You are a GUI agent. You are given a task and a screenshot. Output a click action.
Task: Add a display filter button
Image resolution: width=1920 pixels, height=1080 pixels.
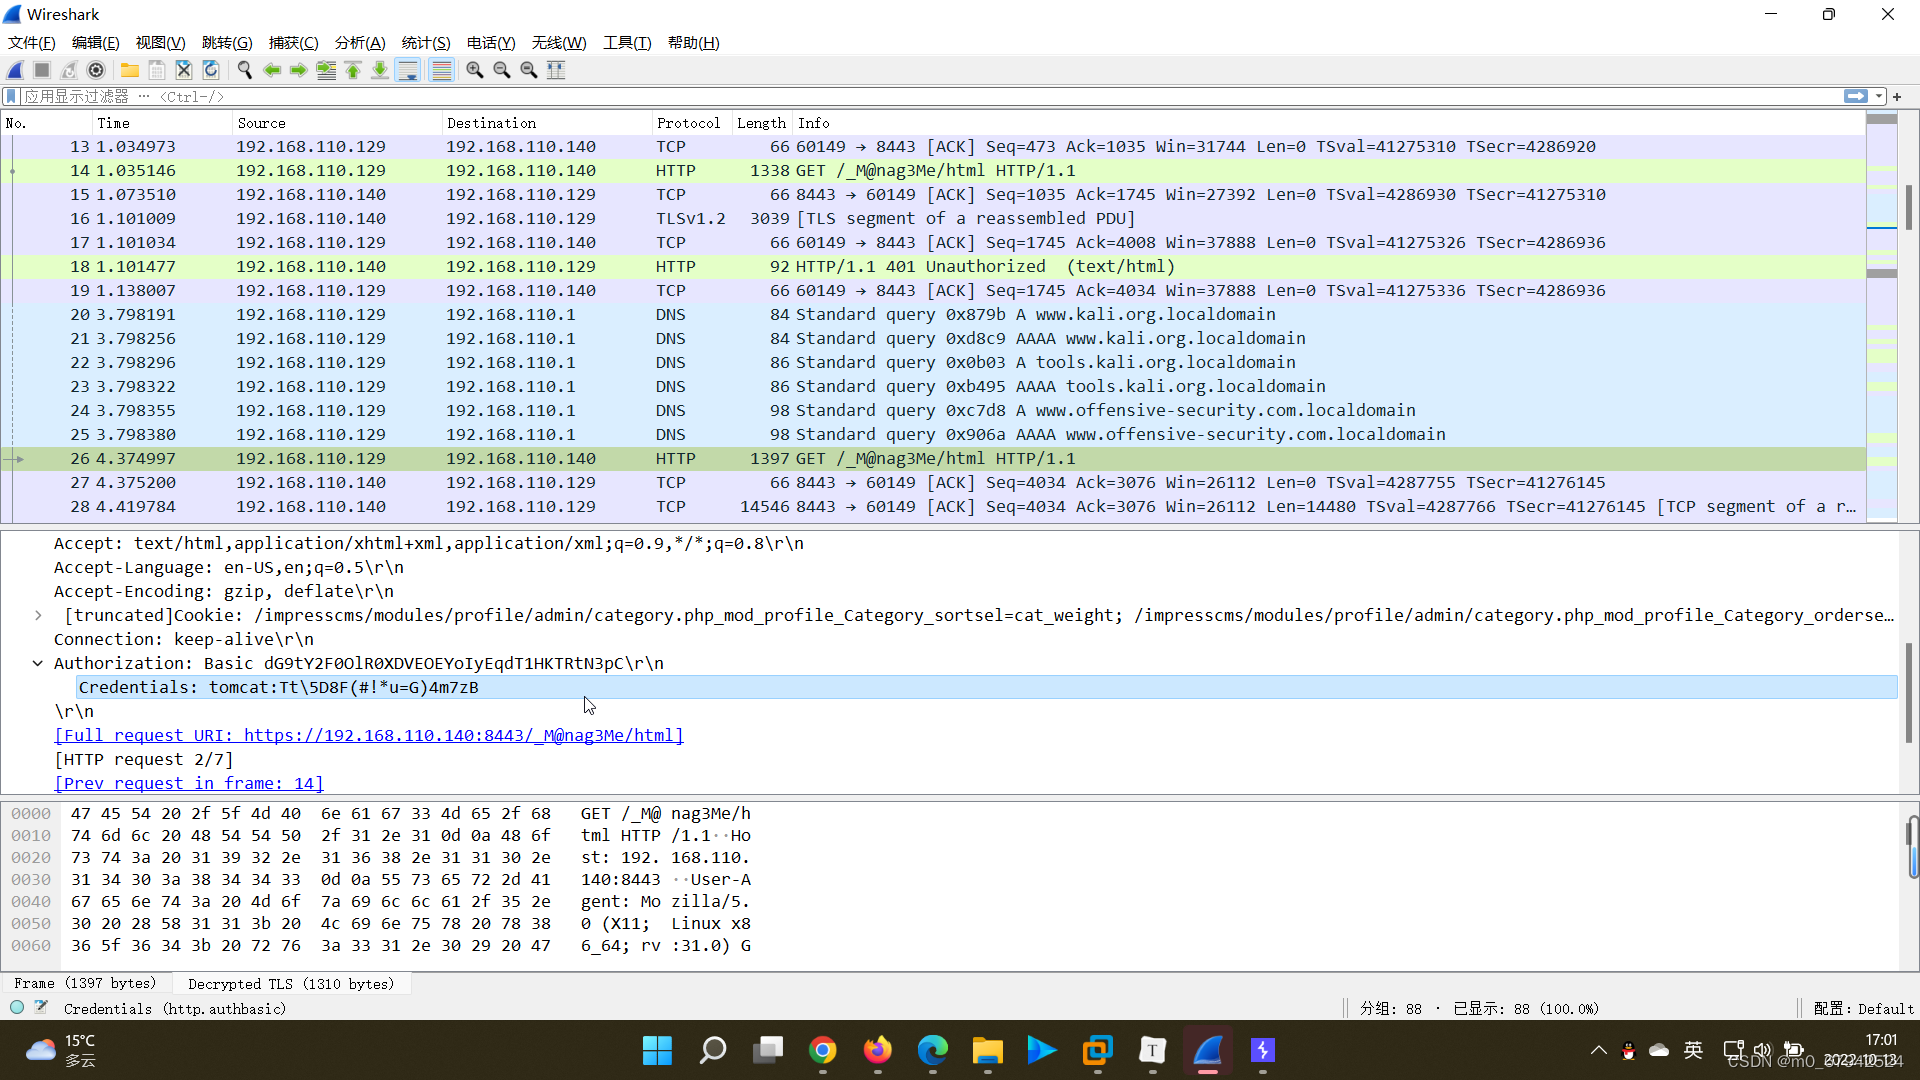click(x=1897, y=96)
